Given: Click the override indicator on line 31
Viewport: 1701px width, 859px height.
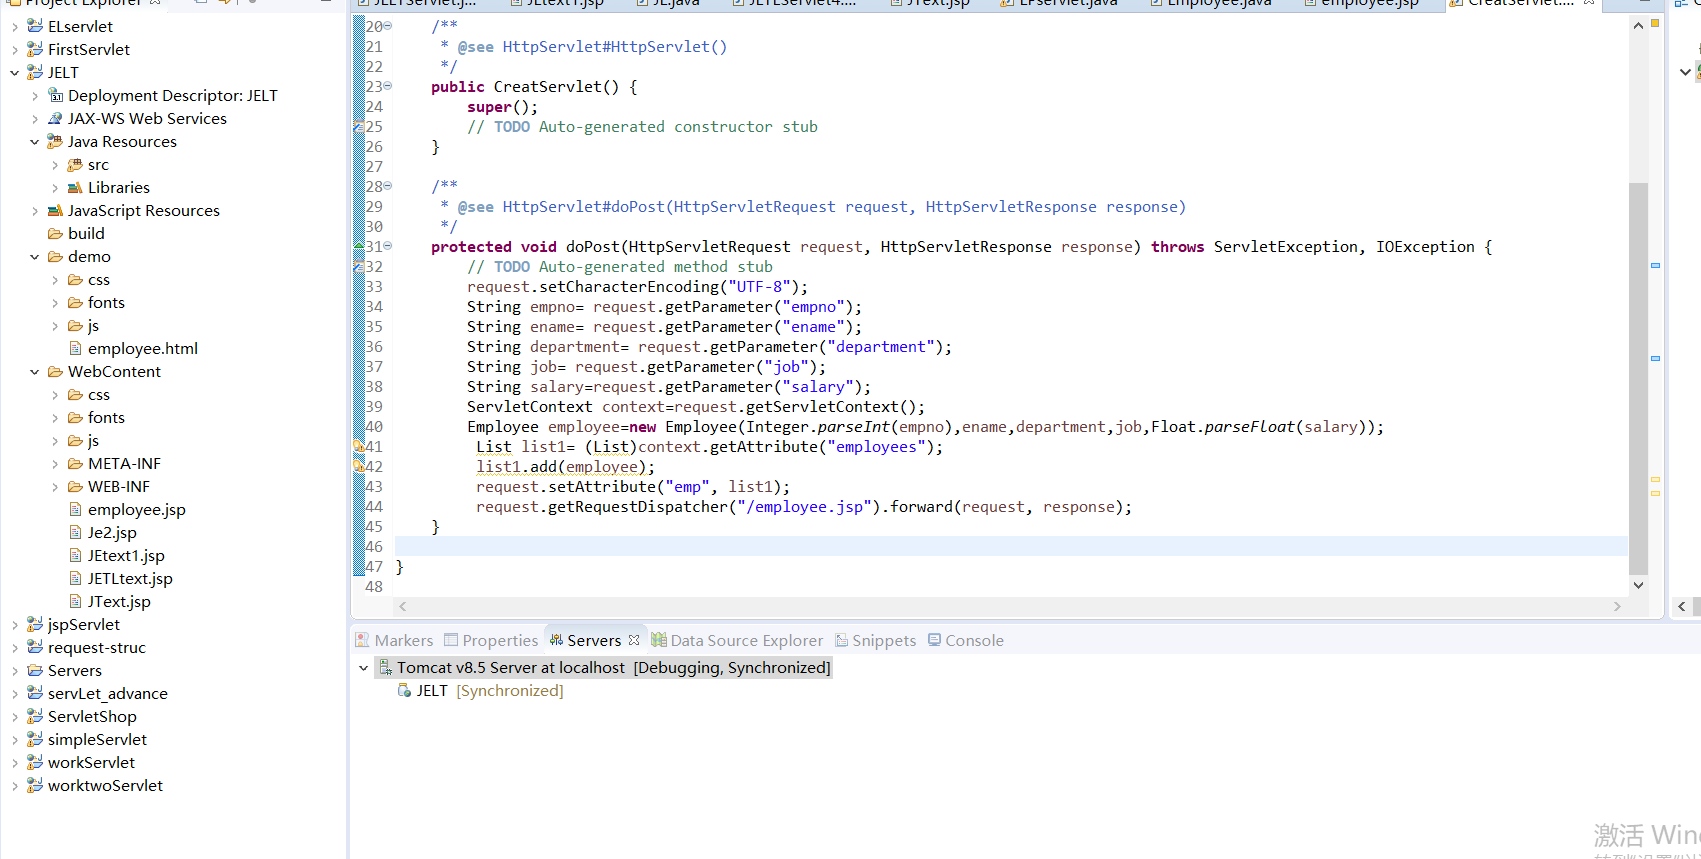Looking at the screenshot, I should [359, 246].
